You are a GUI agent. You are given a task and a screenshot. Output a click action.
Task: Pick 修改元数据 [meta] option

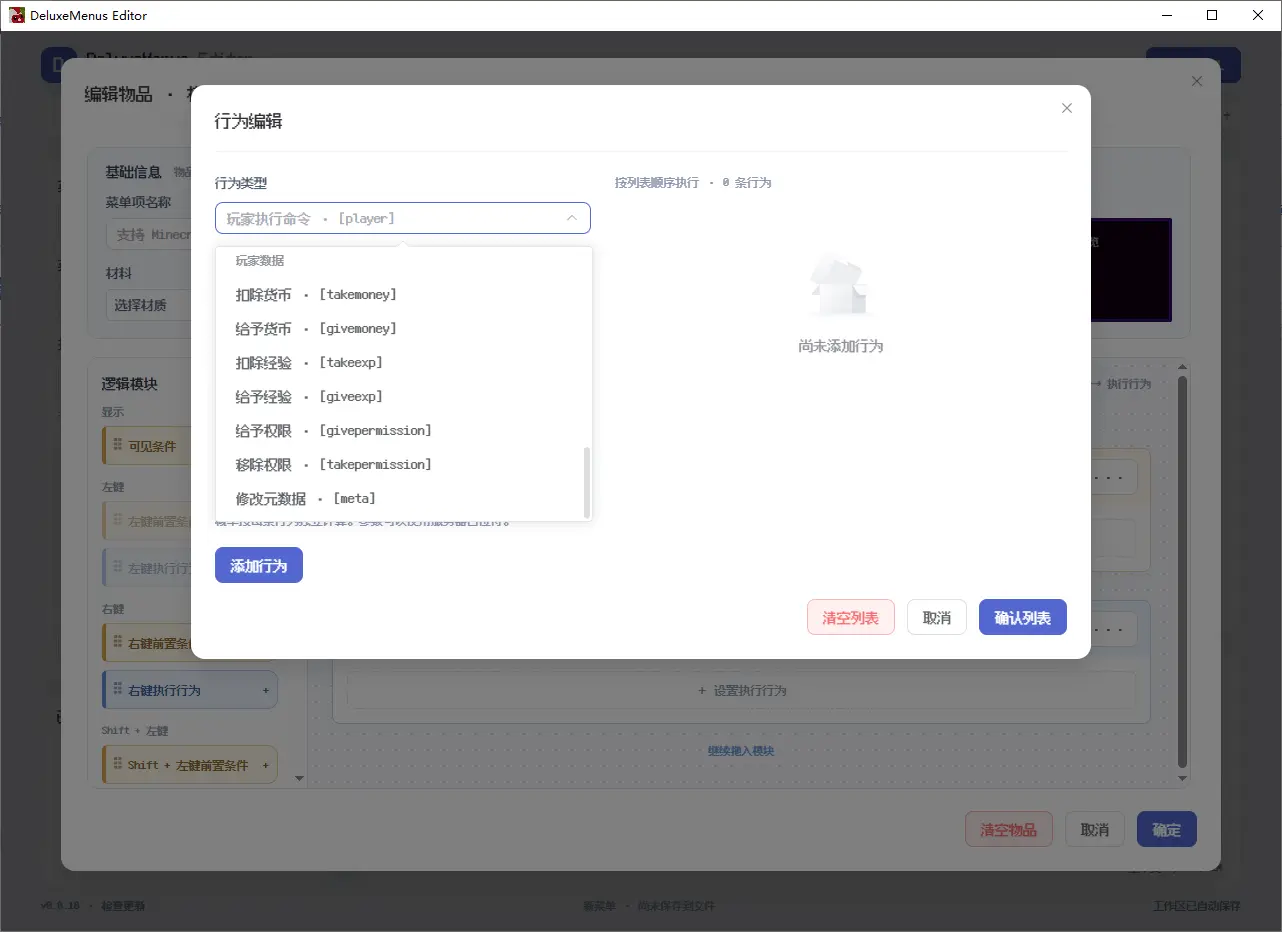[x=403, y=499]
